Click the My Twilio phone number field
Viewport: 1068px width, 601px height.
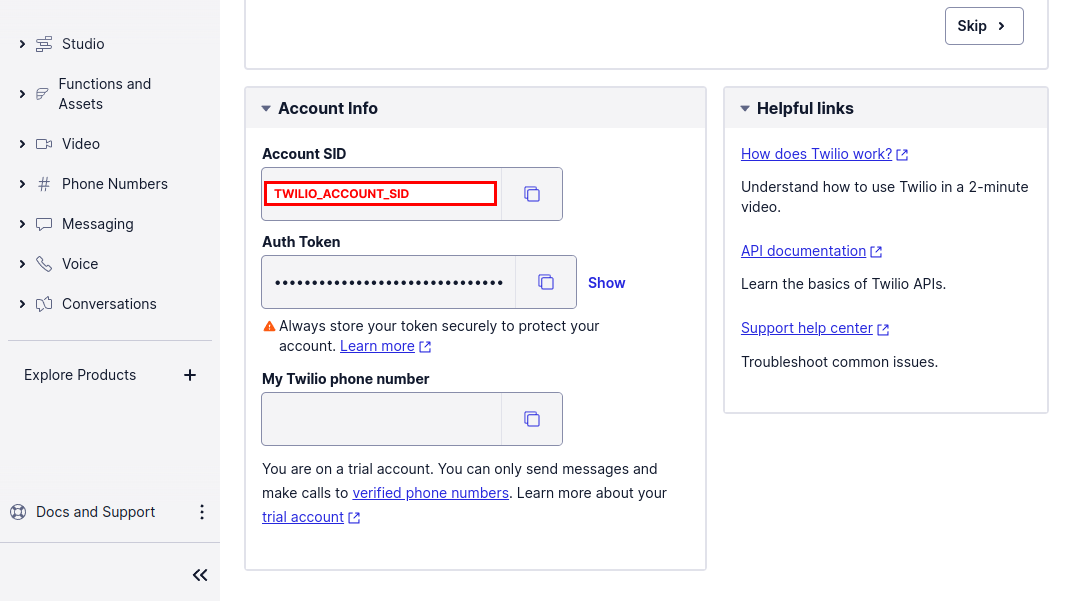381,419
